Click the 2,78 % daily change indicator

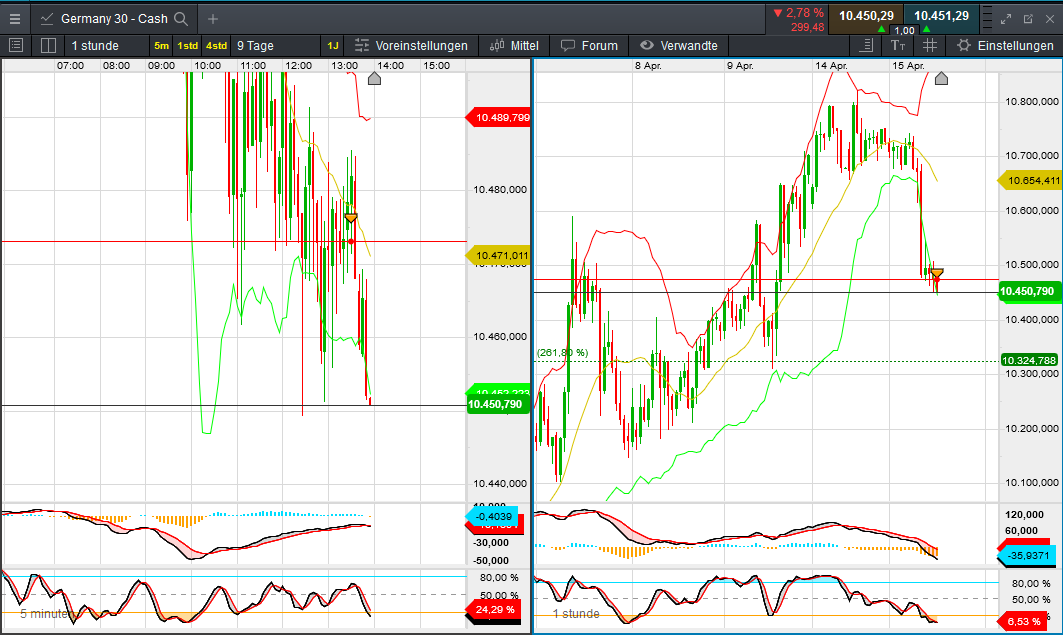coord(799,13)
